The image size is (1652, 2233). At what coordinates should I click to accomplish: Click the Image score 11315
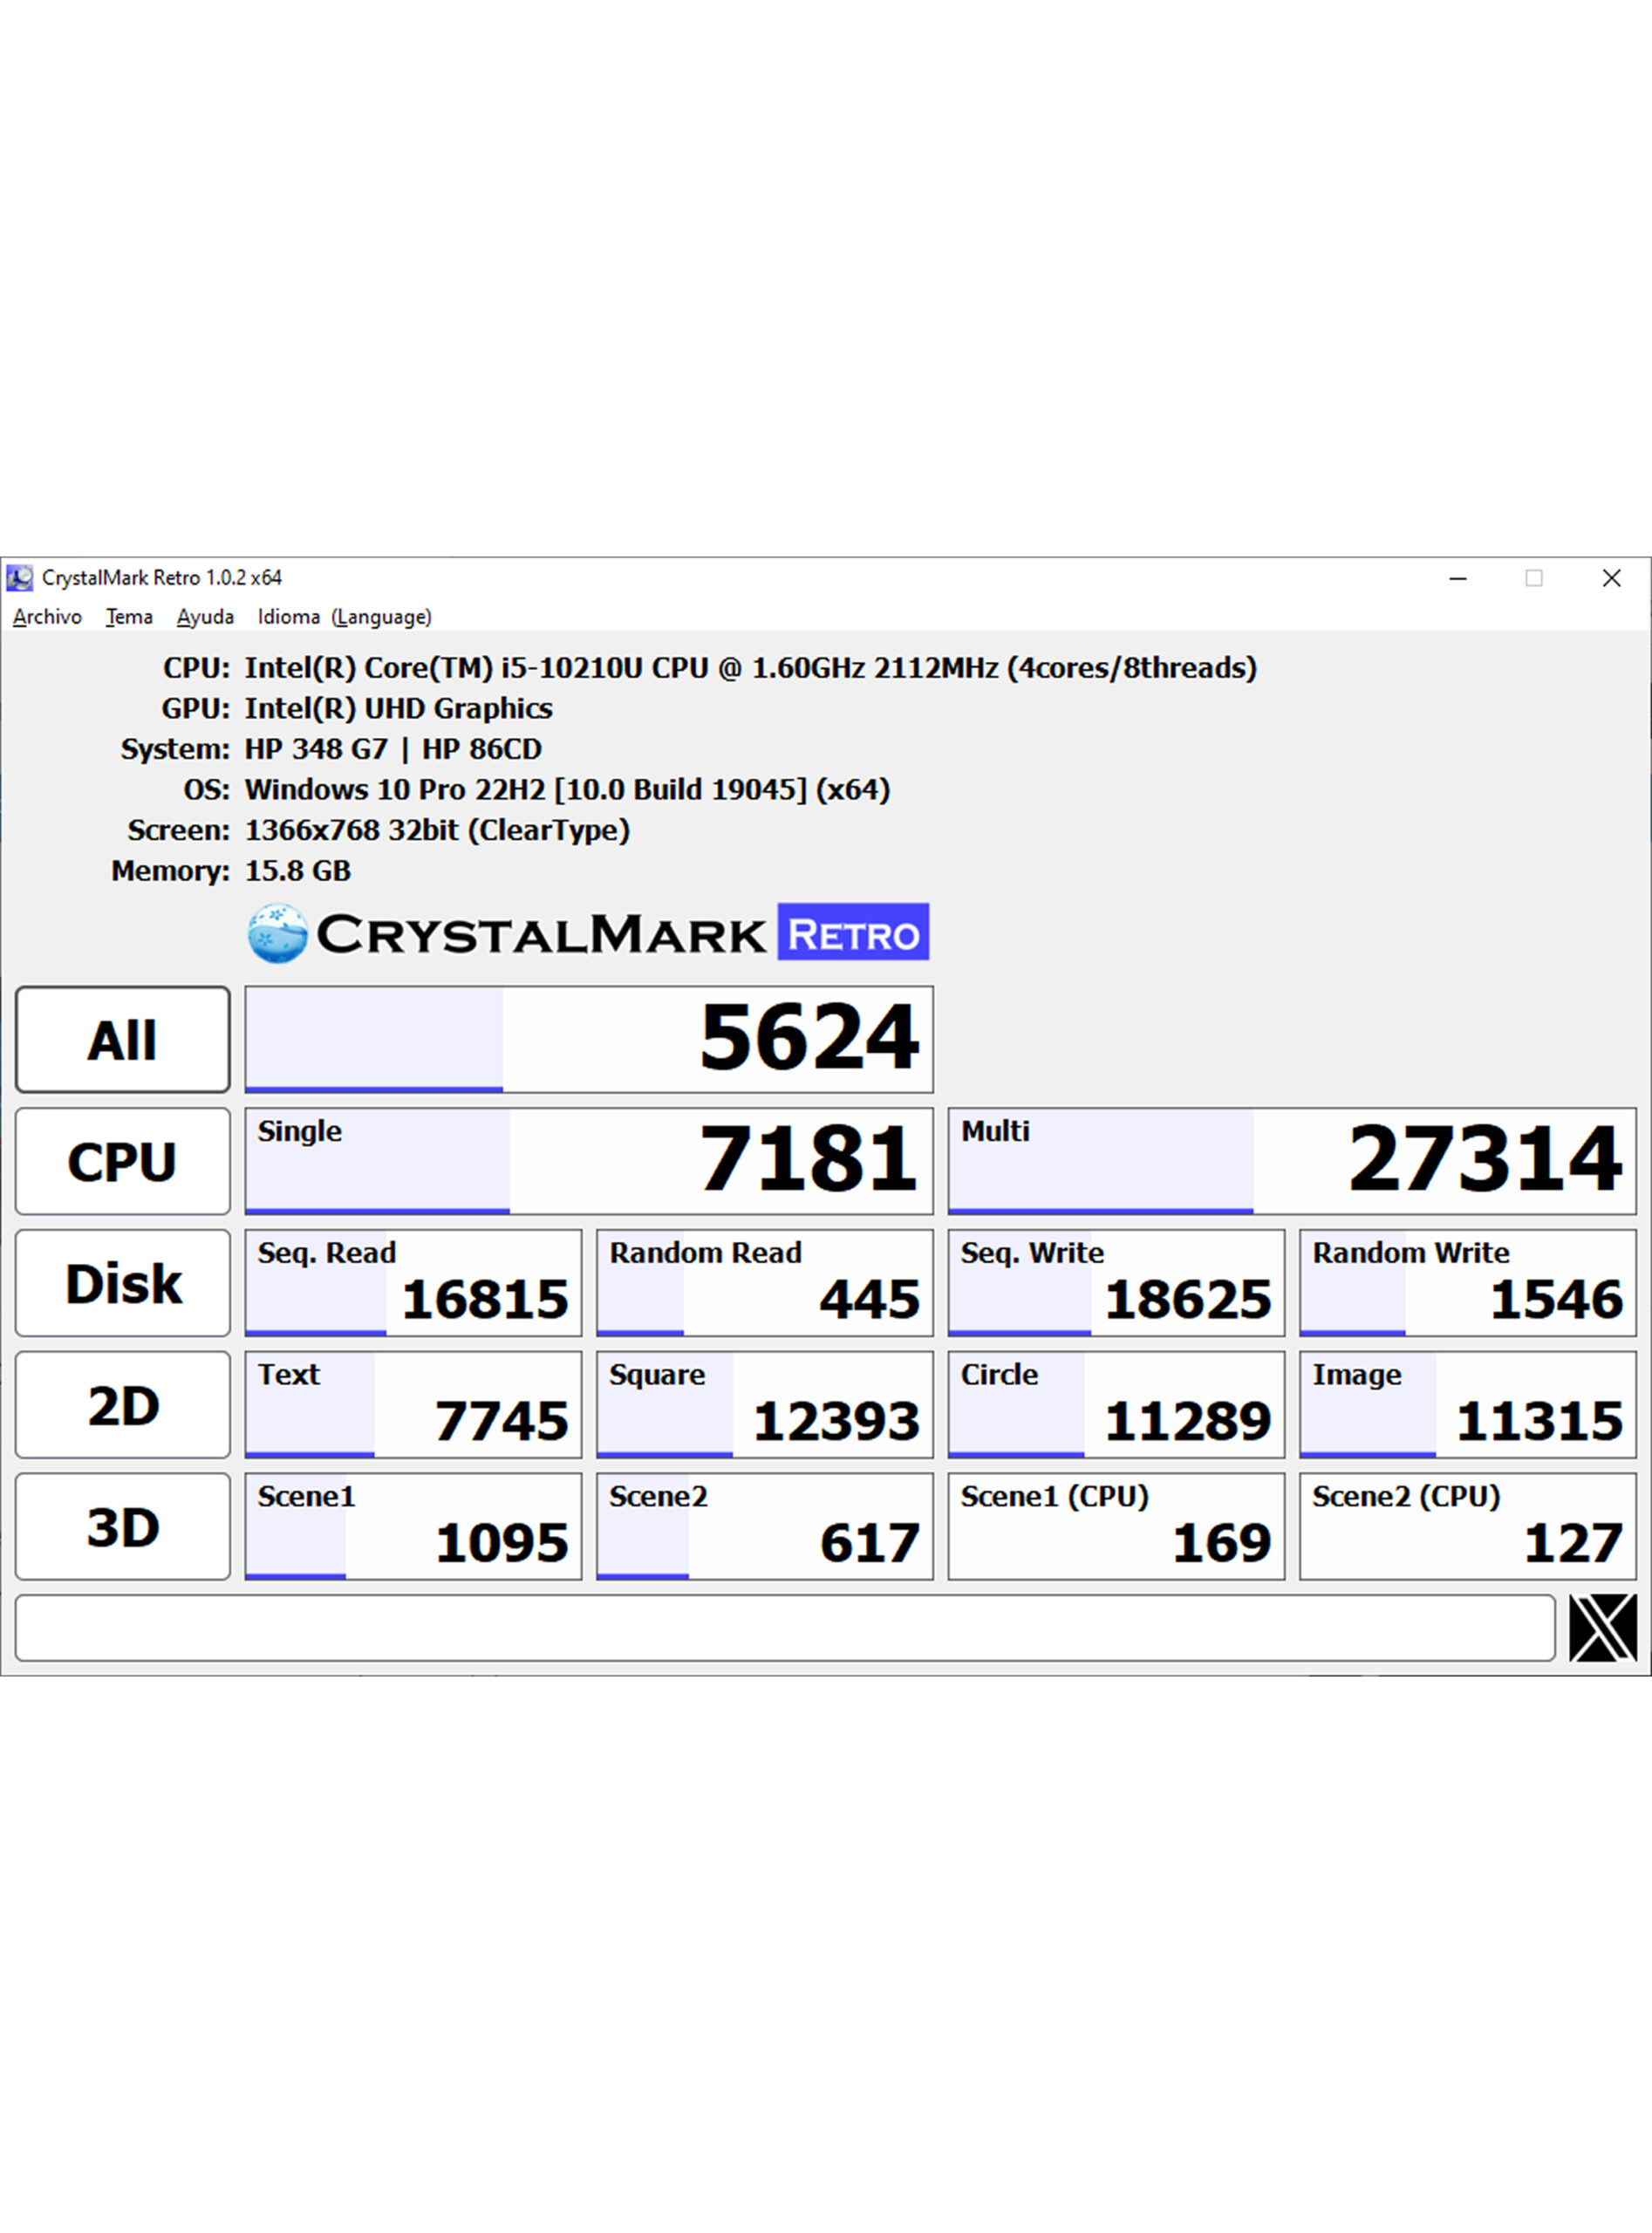click(x=1468, y=1405)
